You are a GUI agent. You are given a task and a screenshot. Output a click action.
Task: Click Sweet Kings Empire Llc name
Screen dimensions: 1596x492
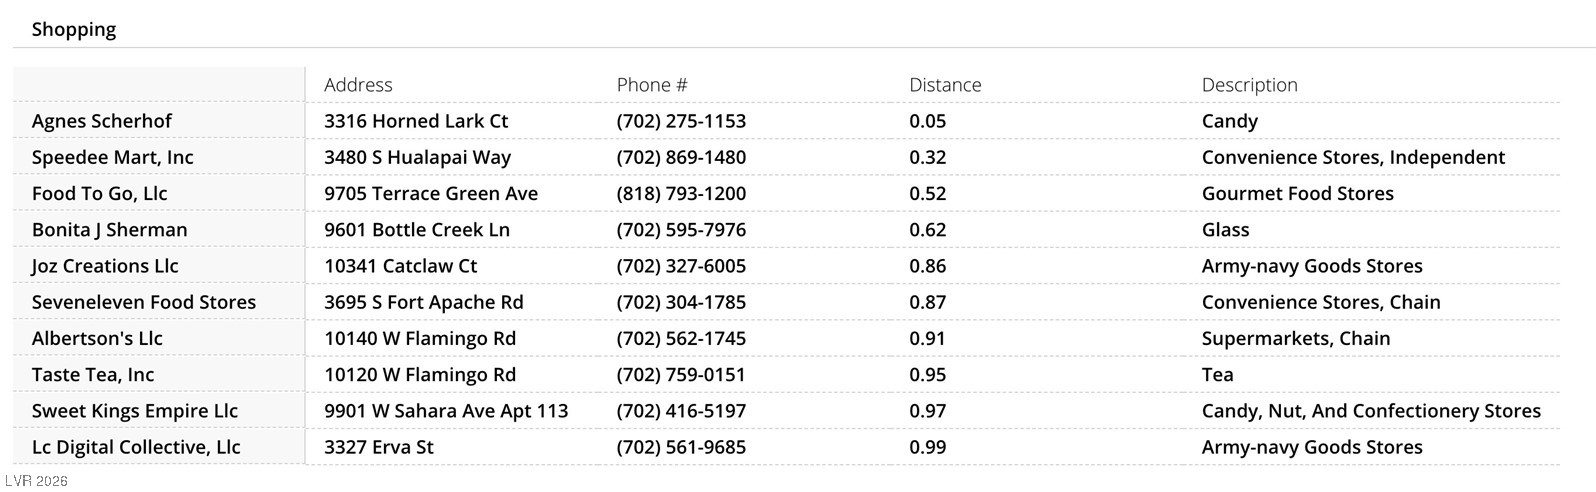click(135, 411)
